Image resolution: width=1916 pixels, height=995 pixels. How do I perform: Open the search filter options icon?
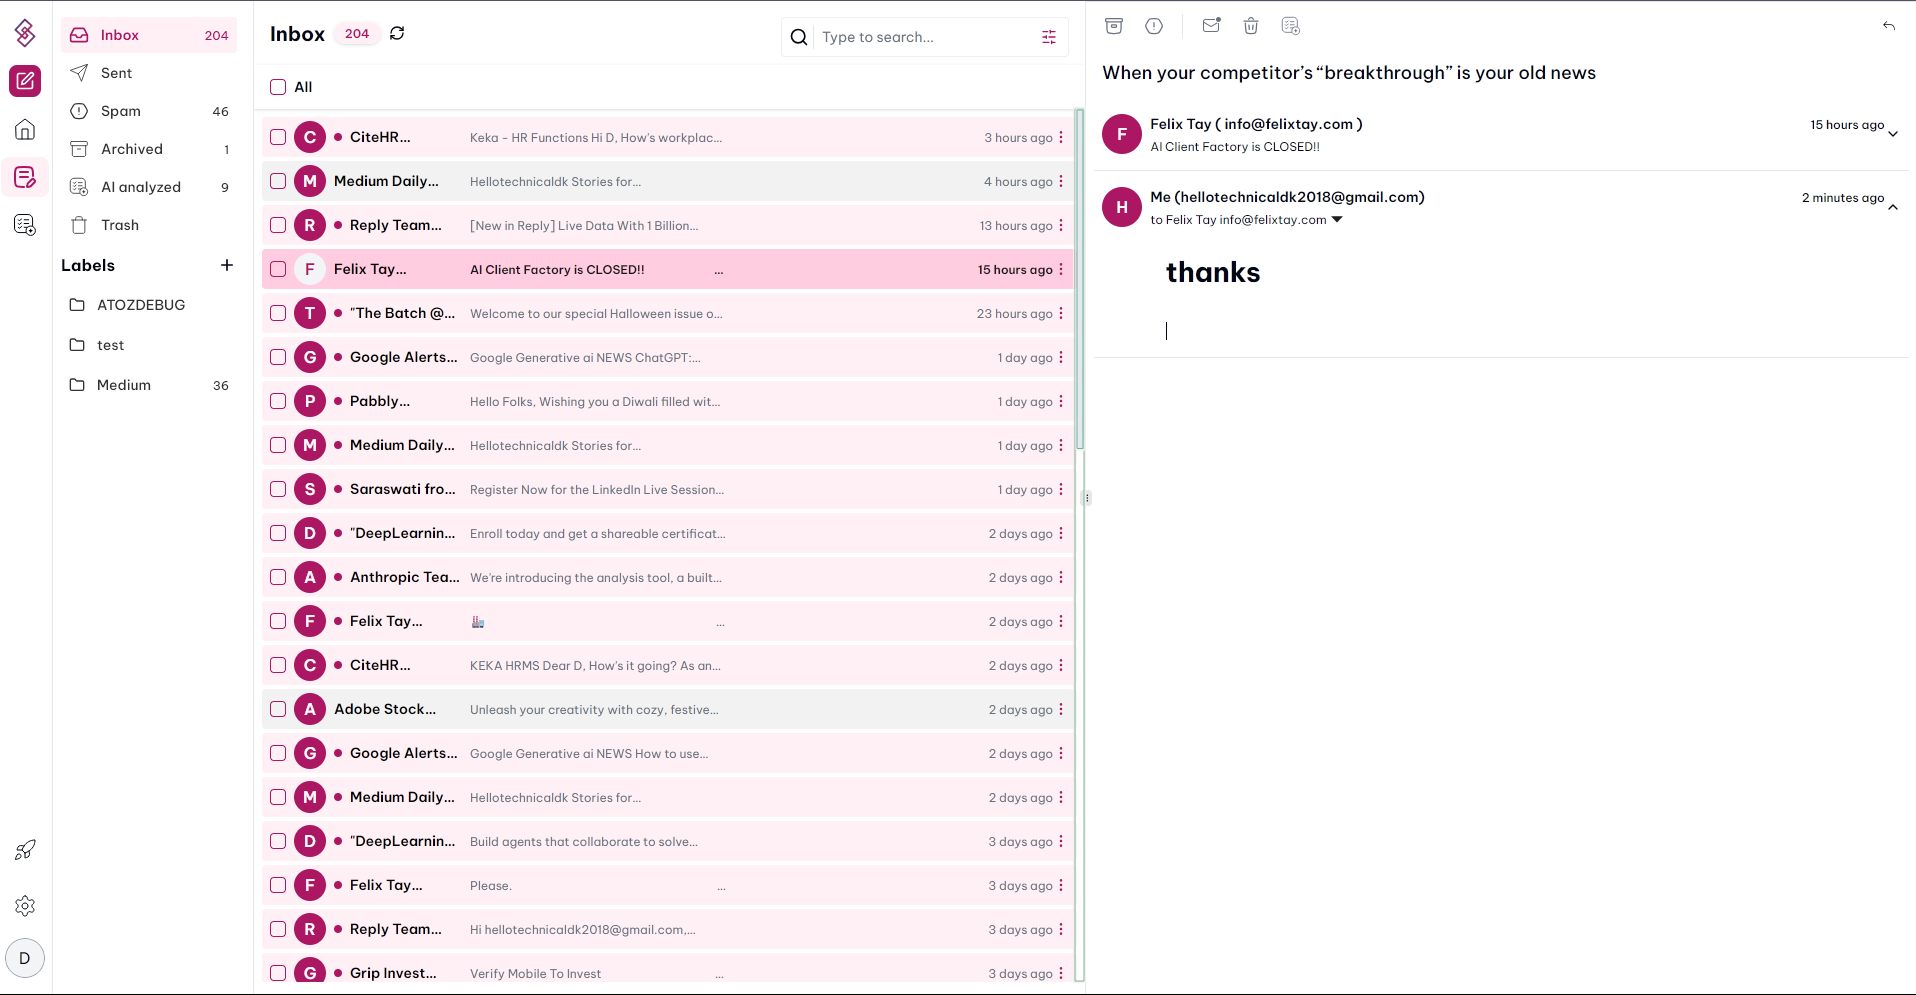pos(1049,37)
